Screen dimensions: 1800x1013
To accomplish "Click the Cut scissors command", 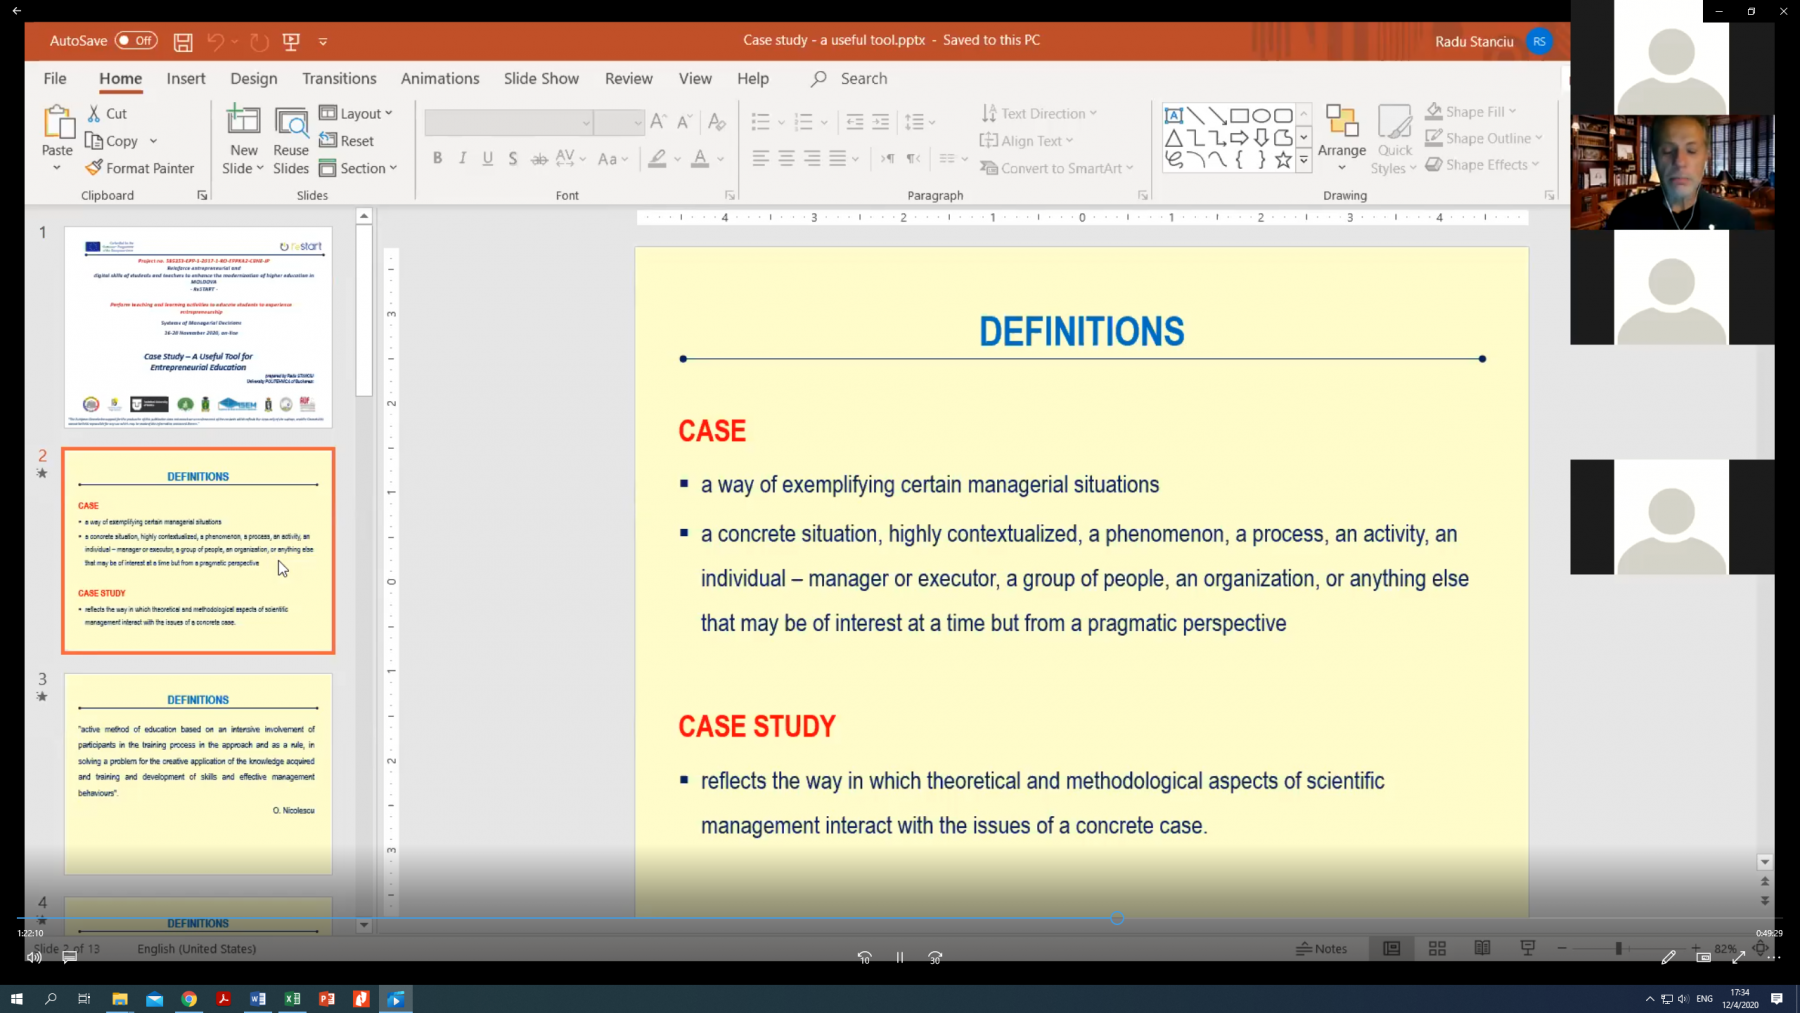I will click(107, 114).
